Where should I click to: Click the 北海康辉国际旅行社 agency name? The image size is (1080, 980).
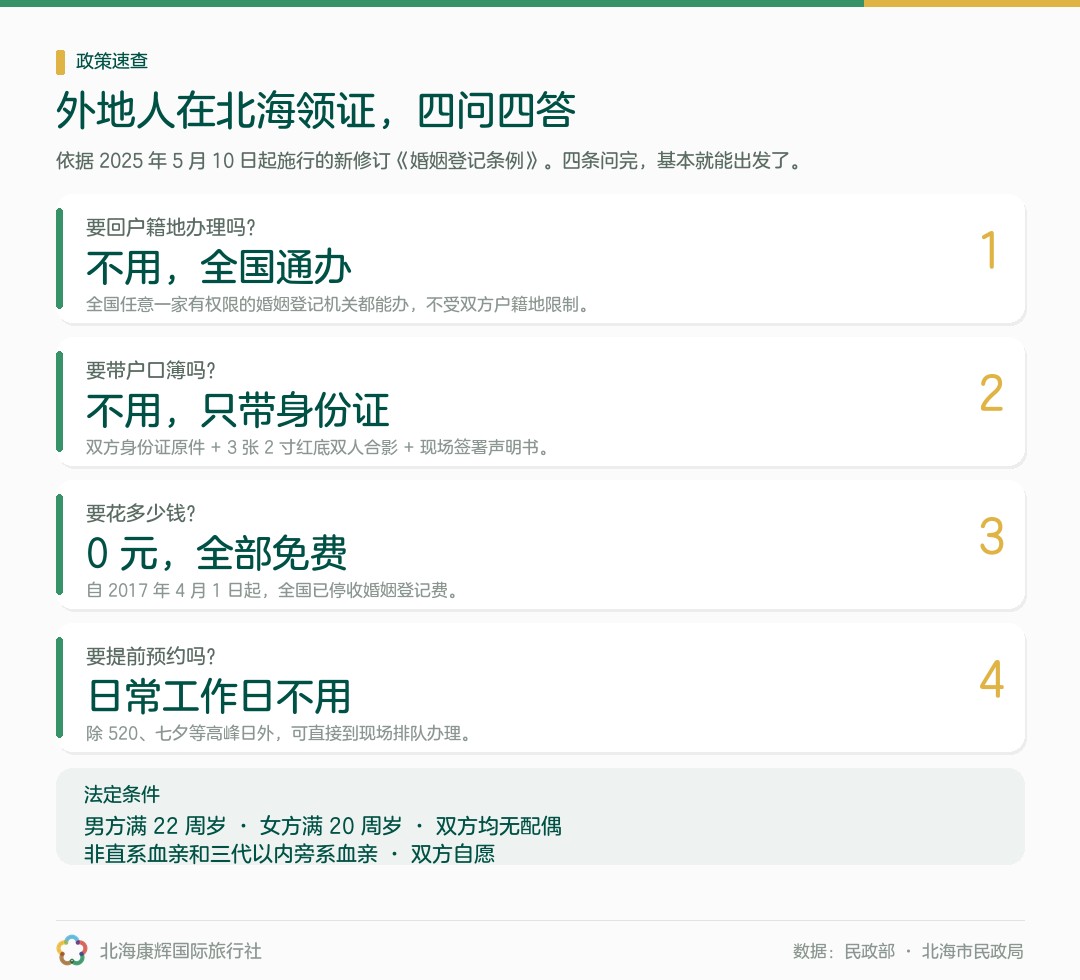point(180,951)
